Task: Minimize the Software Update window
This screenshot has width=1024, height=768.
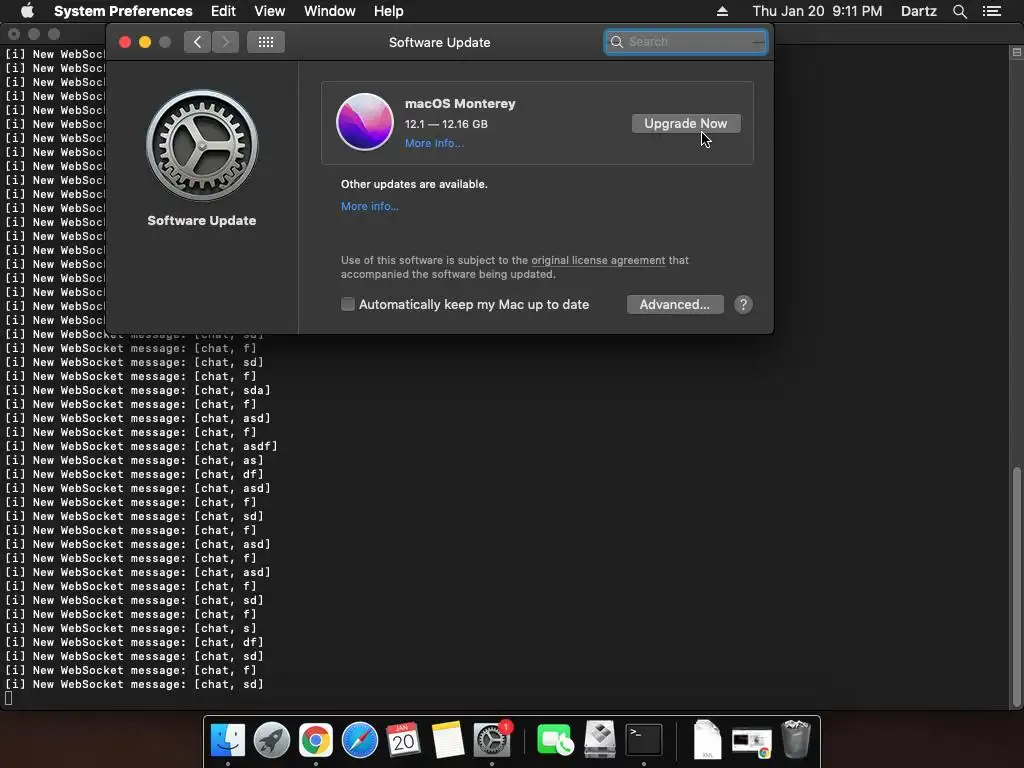Action: pyautogui.click(x=145, y=42)
